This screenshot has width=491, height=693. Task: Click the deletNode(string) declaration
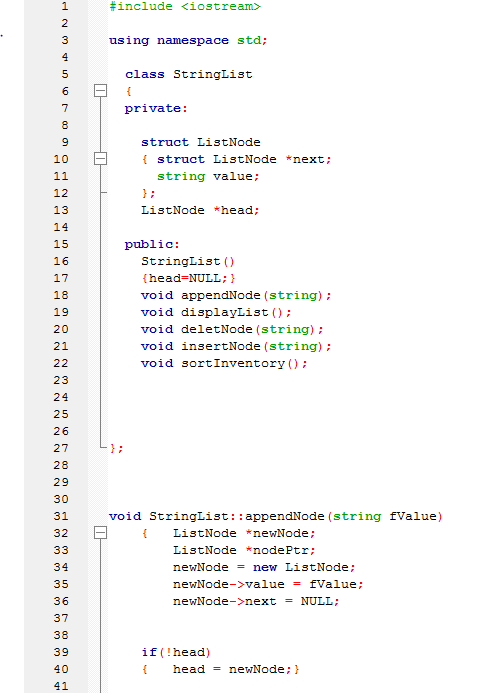232,329
